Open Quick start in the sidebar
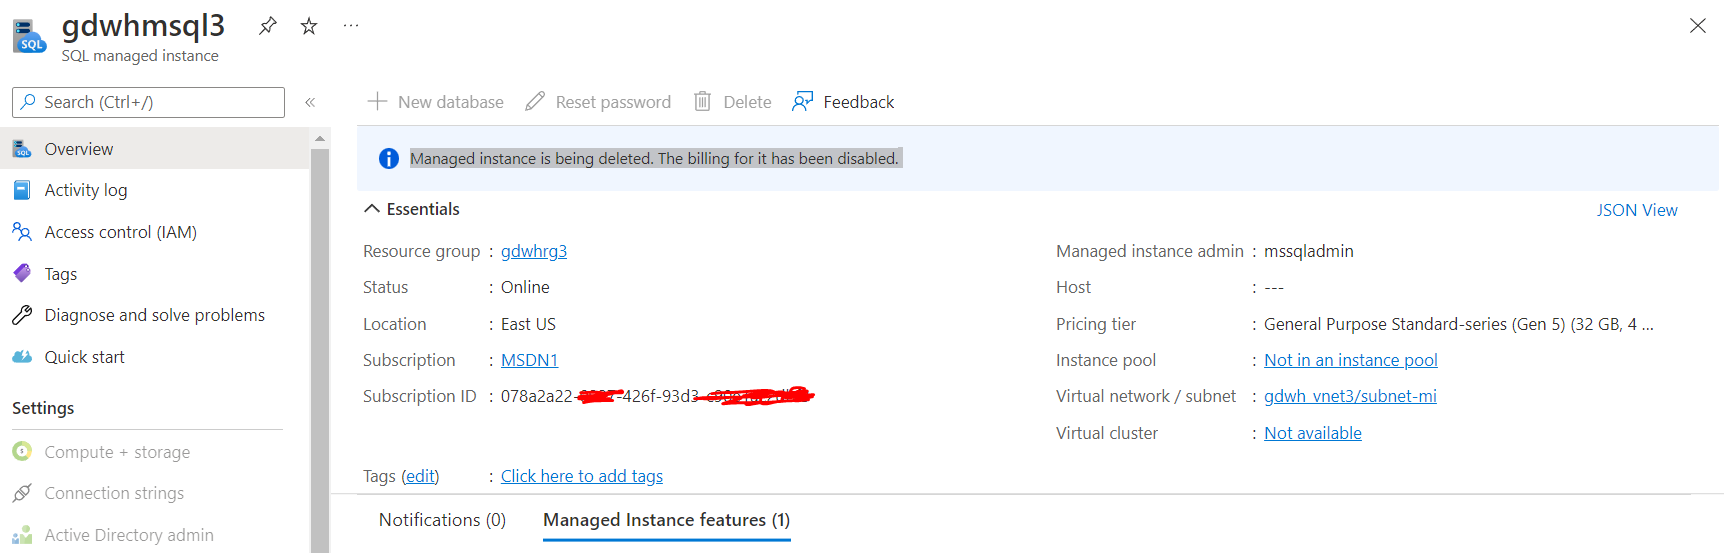The image size is (1724, 553). [x=155, y=357]
